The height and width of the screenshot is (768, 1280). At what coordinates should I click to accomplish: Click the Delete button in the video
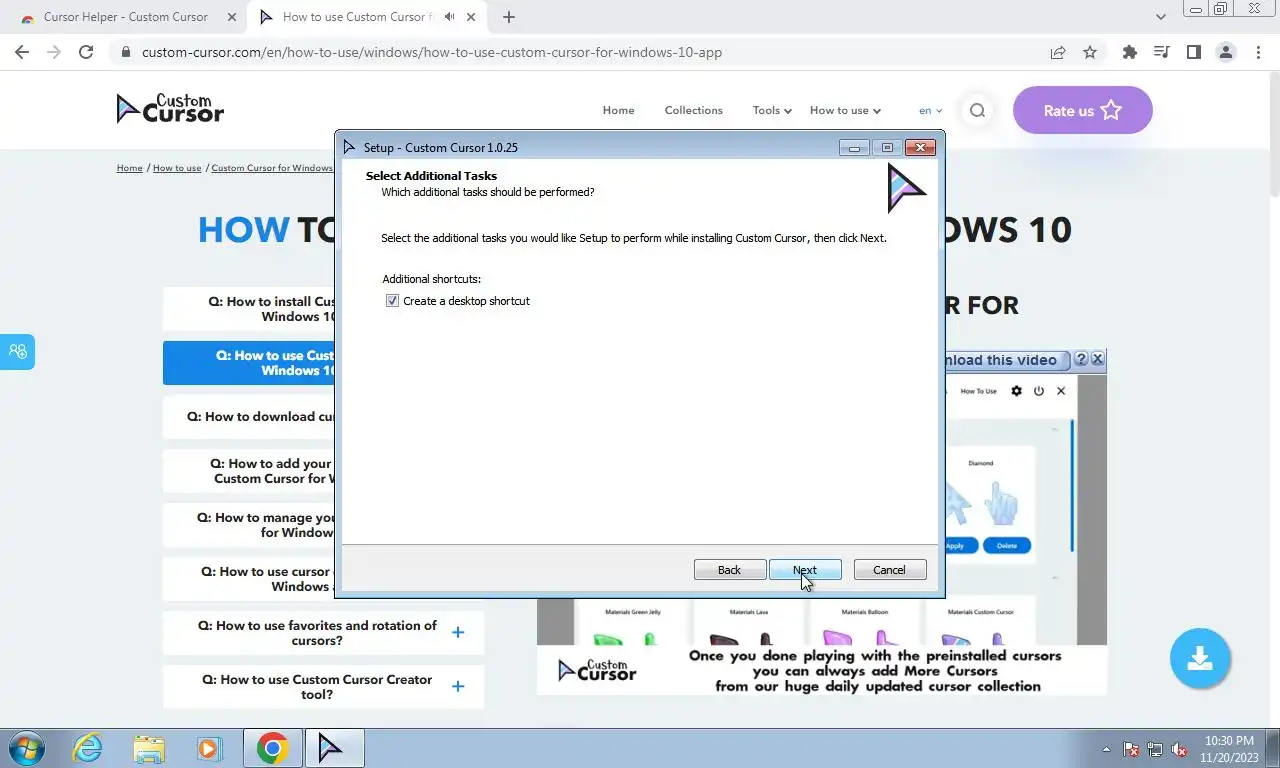click(1006, 546)
